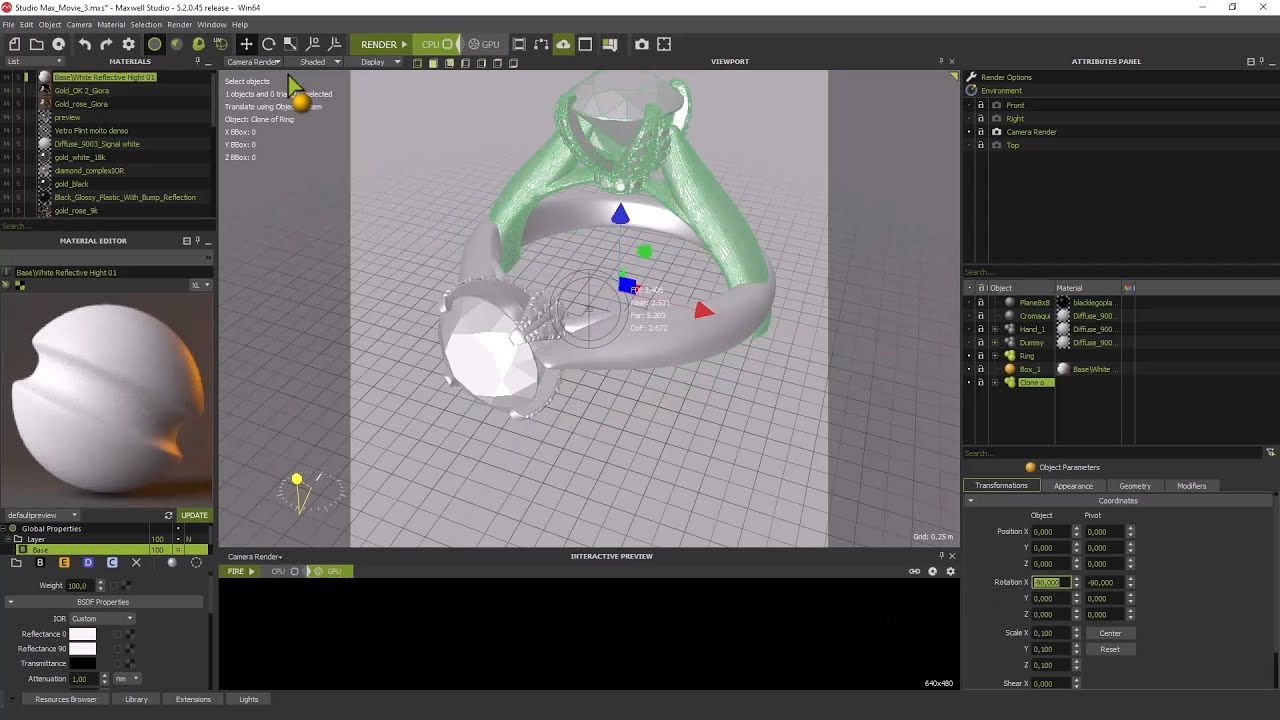
Task: Click the object list filter icon
Action: pos(1270,453)
